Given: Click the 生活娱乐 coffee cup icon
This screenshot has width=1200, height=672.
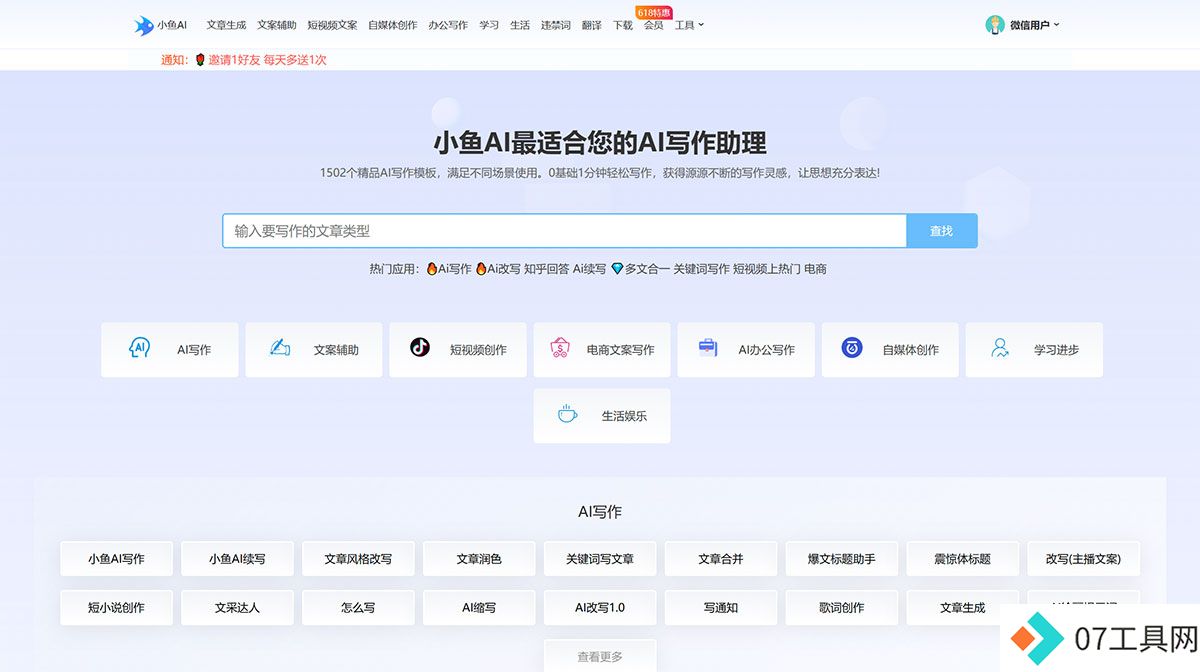Looking at the screenshot, I should [x=567, y=414].
